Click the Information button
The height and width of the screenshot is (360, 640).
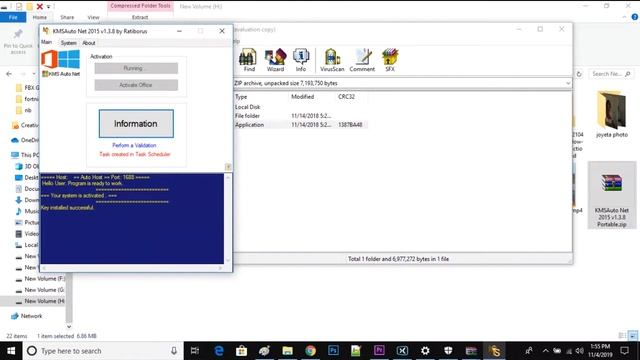click(x=136, y=123)
